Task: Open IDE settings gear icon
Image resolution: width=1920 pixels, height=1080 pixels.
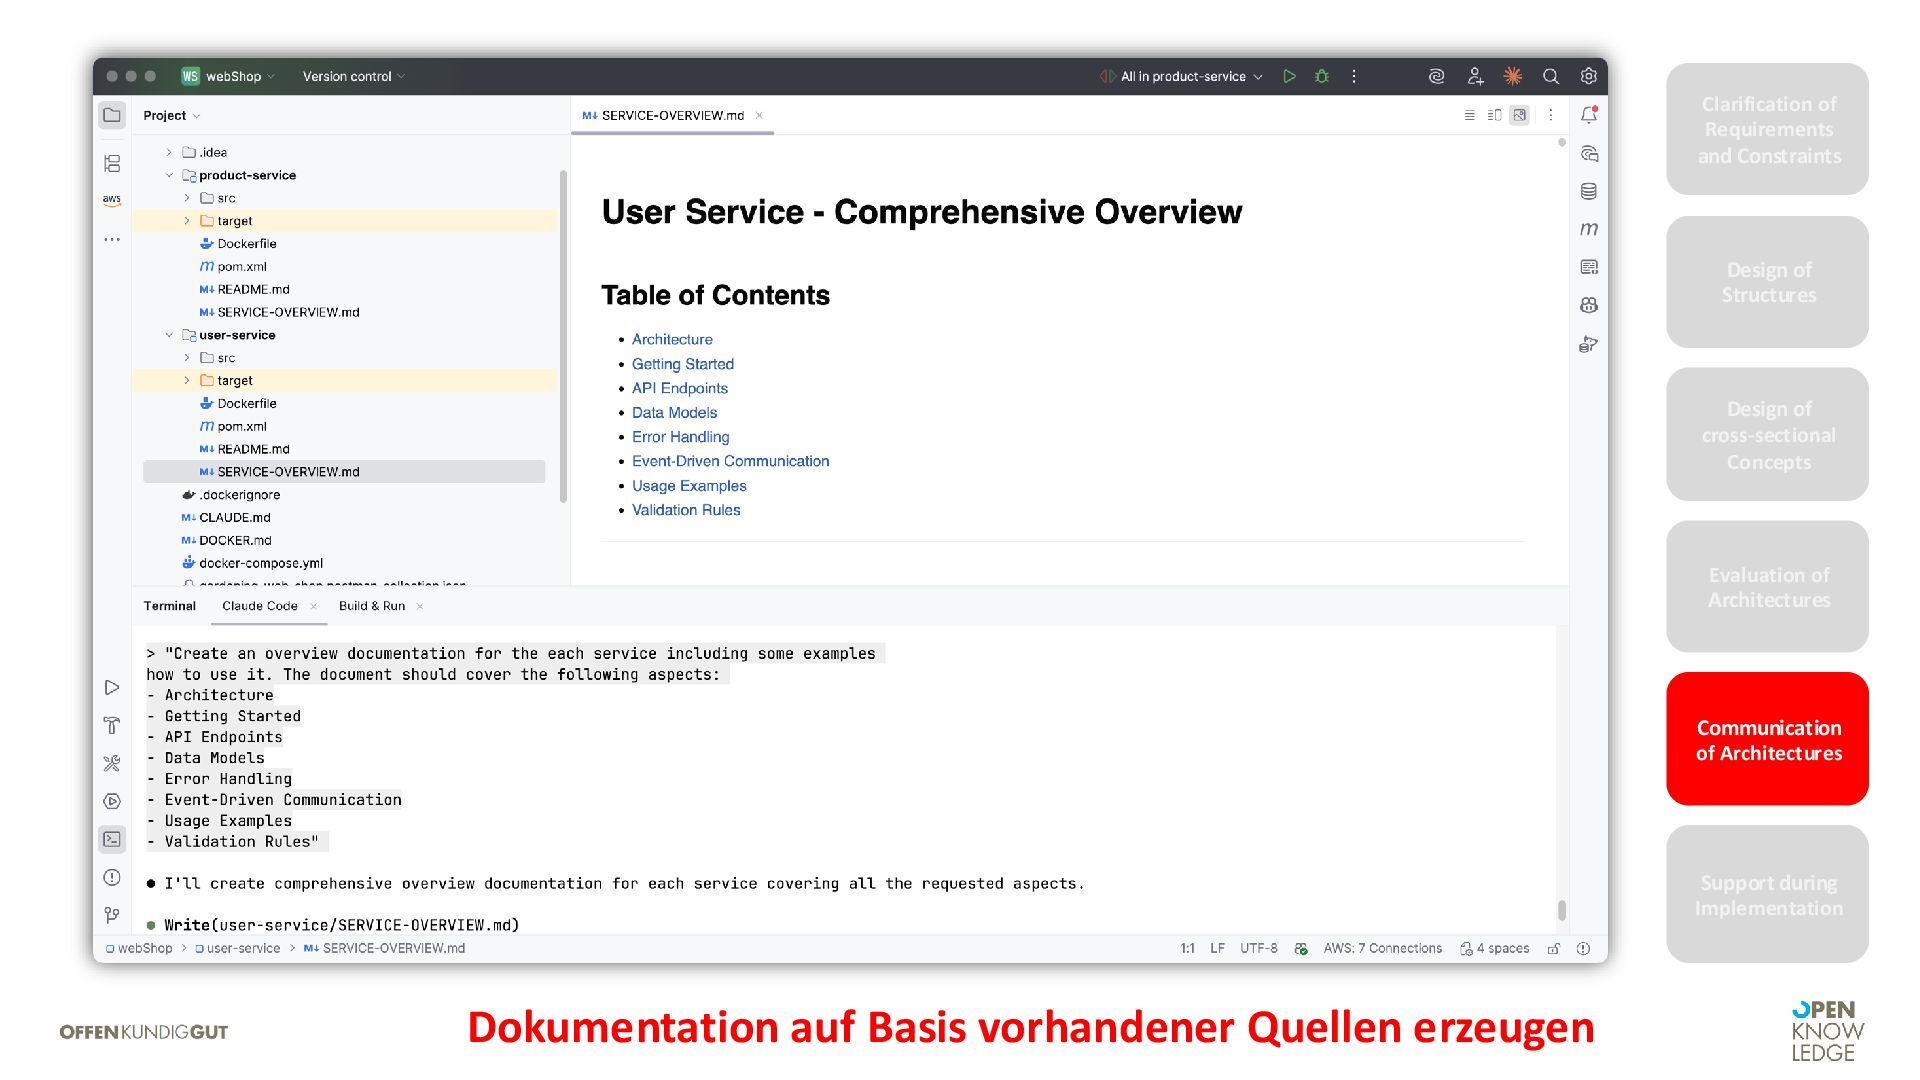Action: click(x=1588, y=76)
